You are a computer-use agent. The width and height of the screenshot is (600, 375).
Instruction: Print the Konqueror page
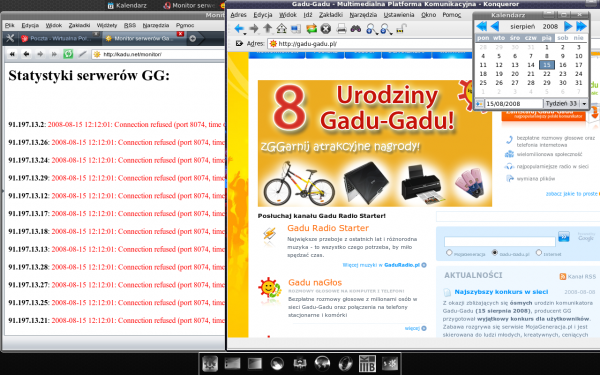(x=341, y=29)
